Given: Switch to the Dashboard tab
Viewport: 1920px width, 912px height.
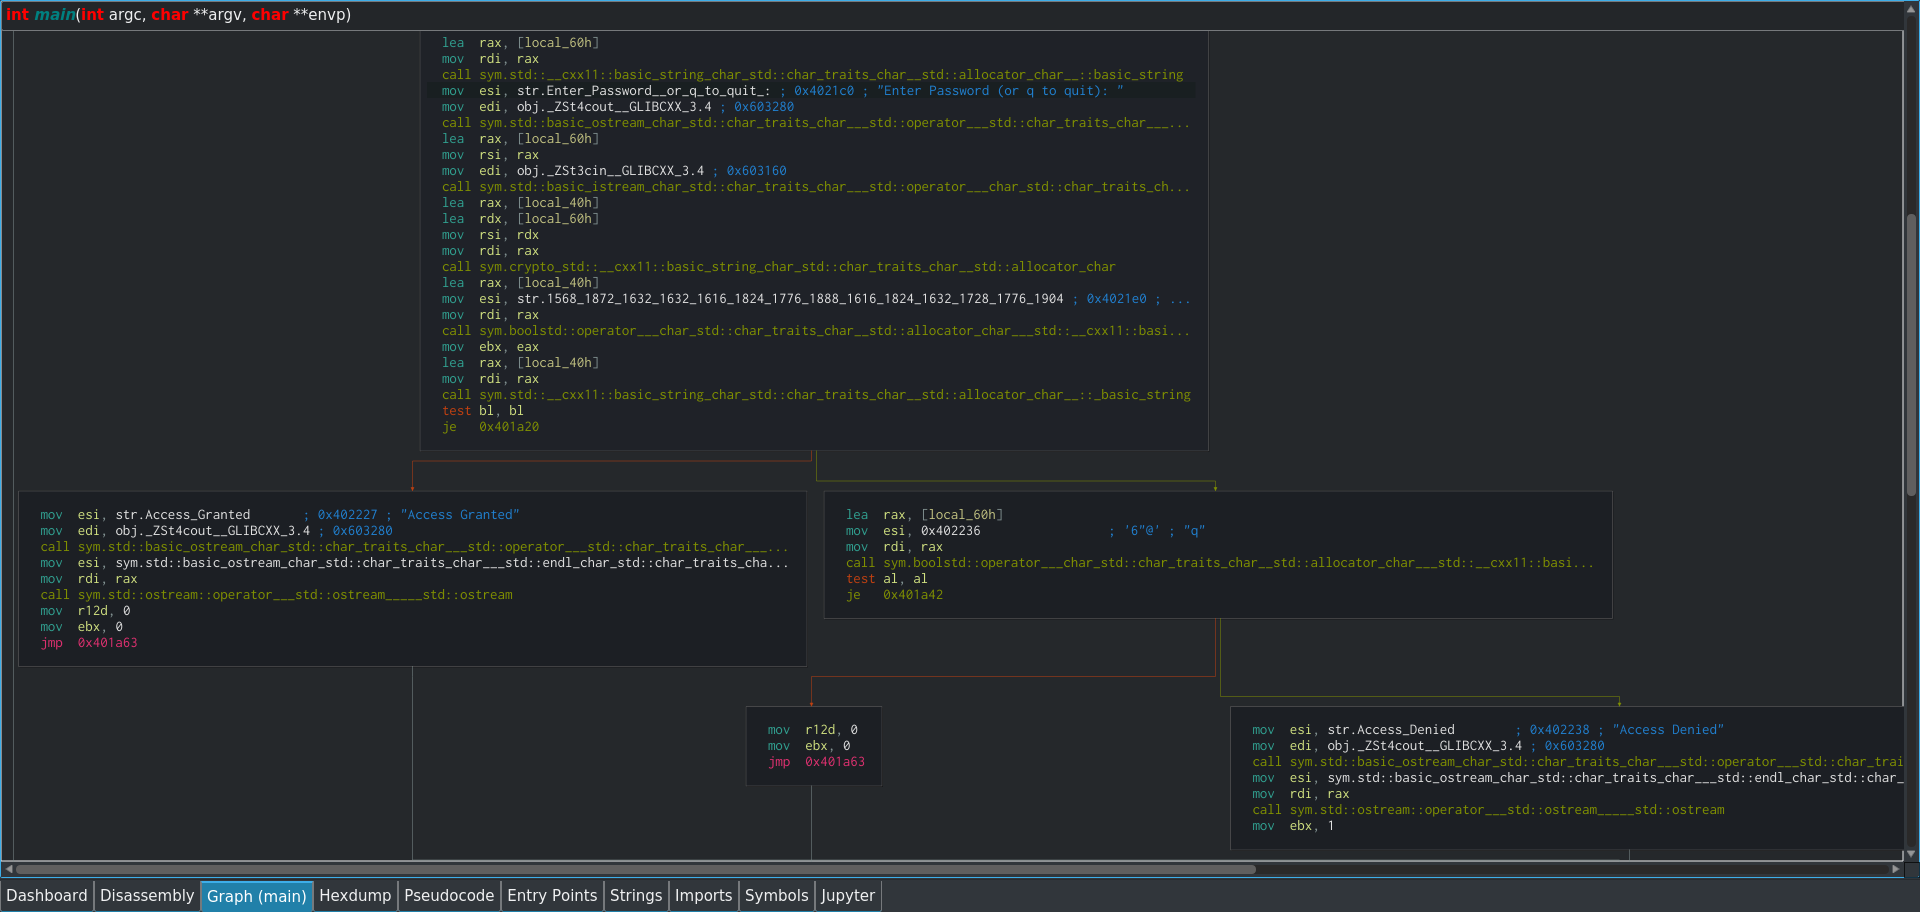Looking at the screenshot, I should point(47,896).
